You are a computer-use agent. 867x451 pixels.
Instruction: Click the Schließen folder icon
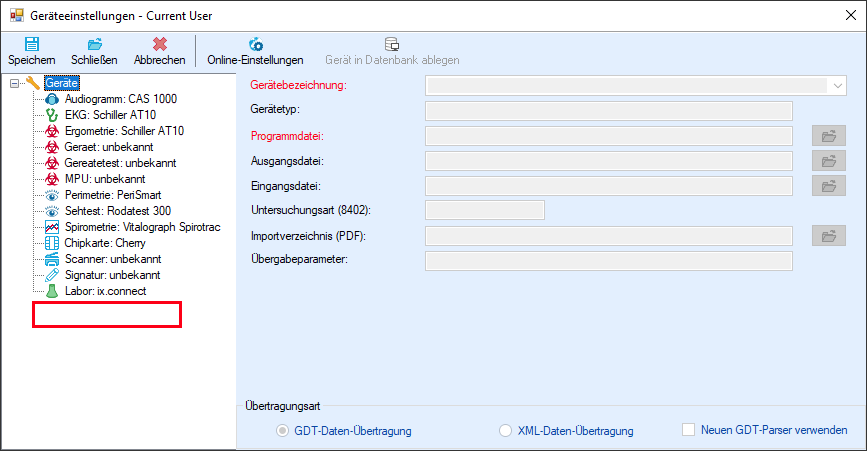95,44
